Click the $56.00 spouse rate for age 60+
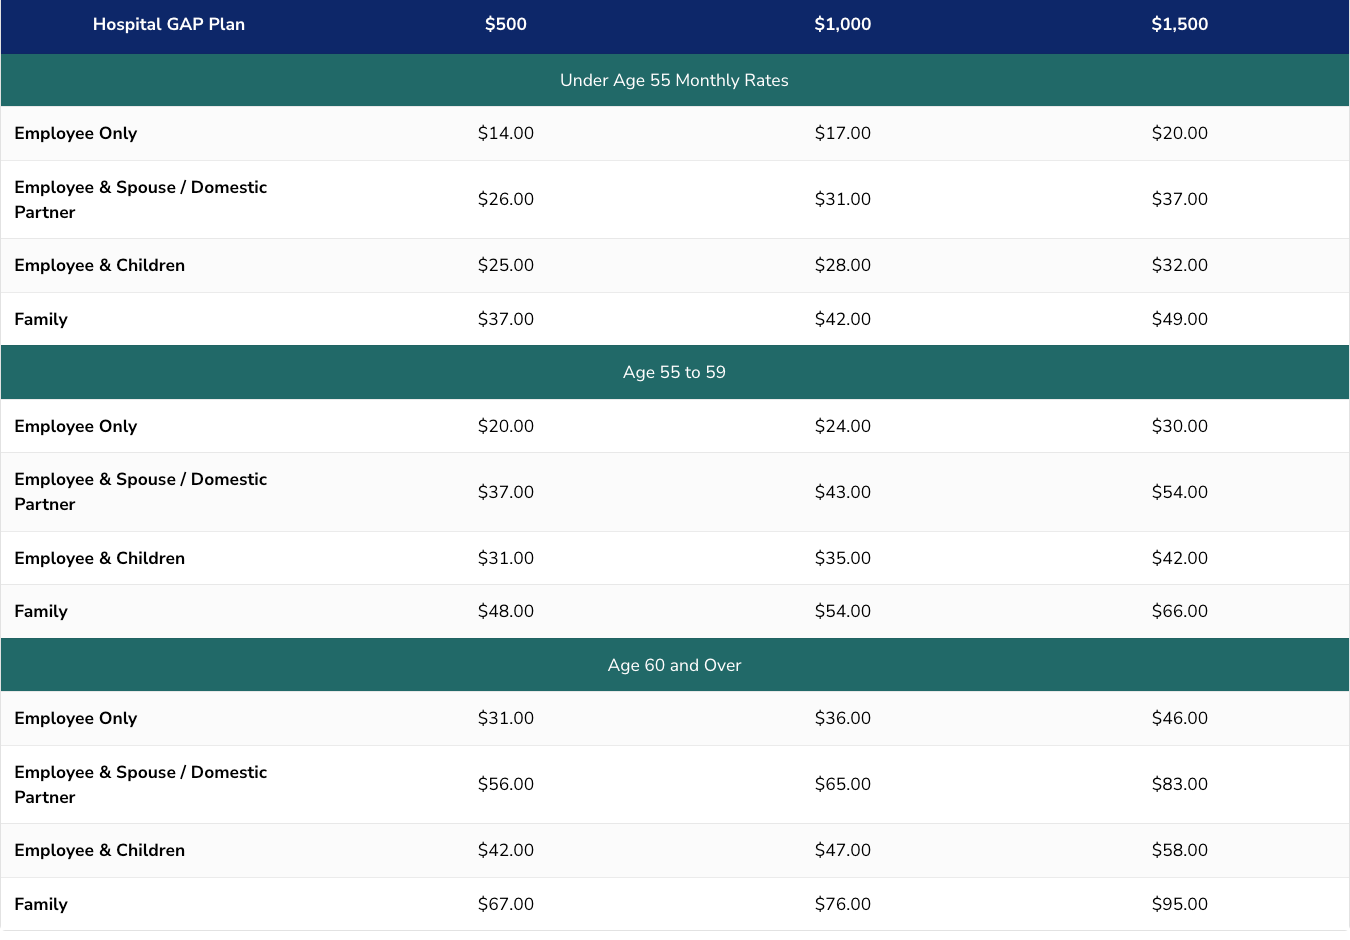 (506, 784)
